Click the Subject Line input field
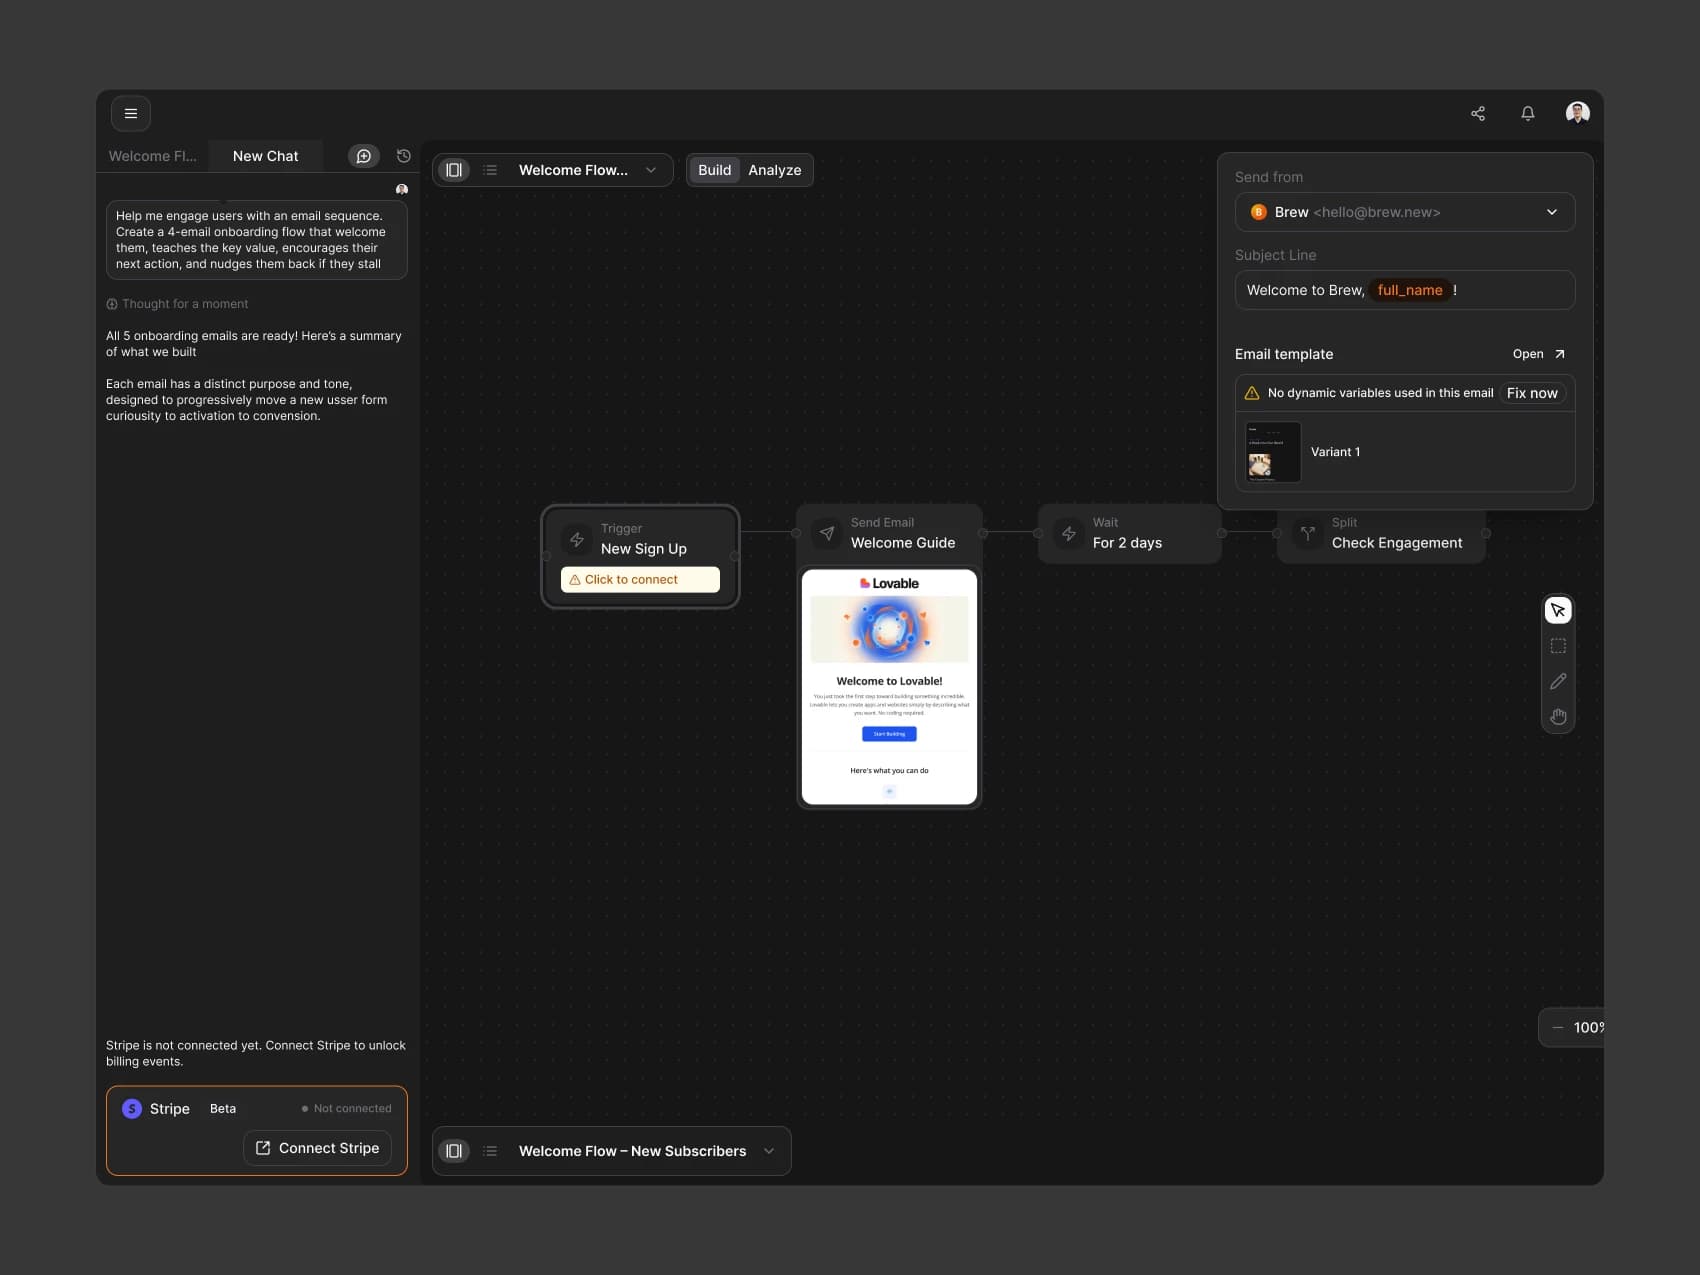 tap(1405, 290)
